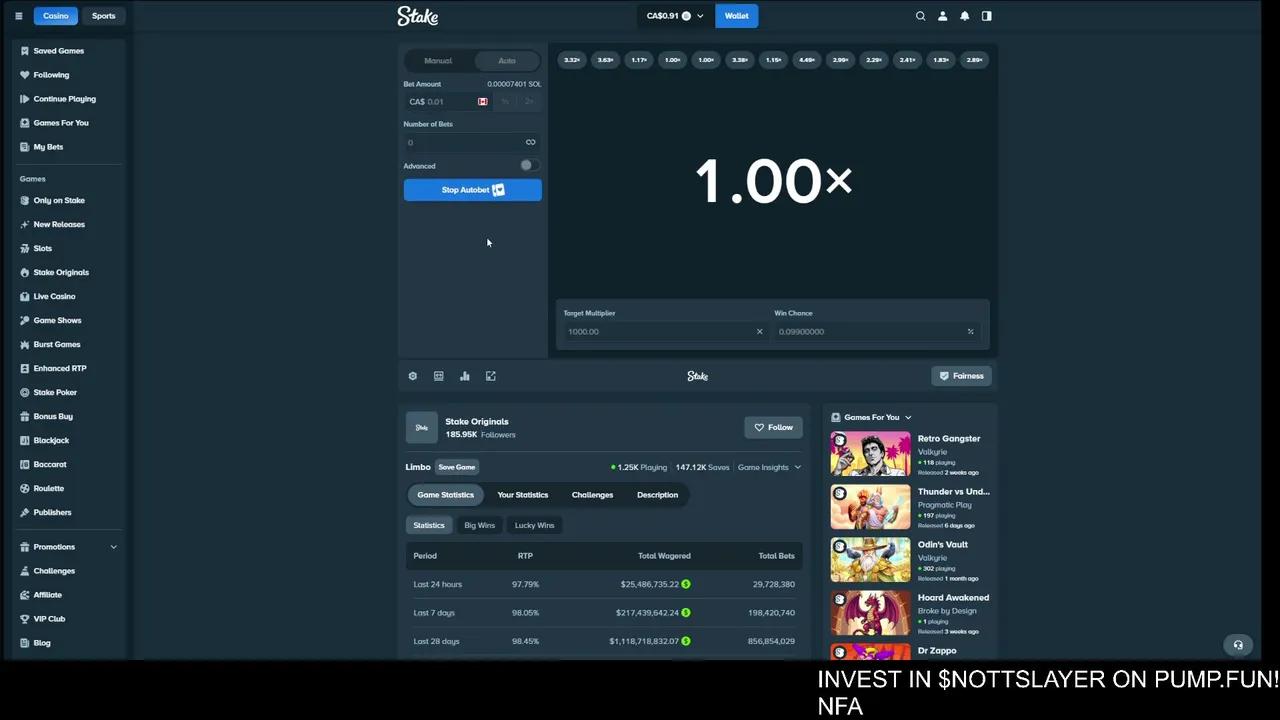
Task: Select the Description tab
Action: click(x=657, y=495)
